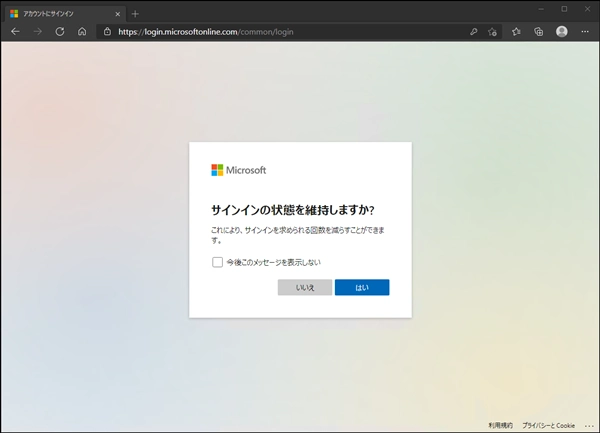View site info via the lock icon
Screen dimensions: 600x433
(108, 32)
